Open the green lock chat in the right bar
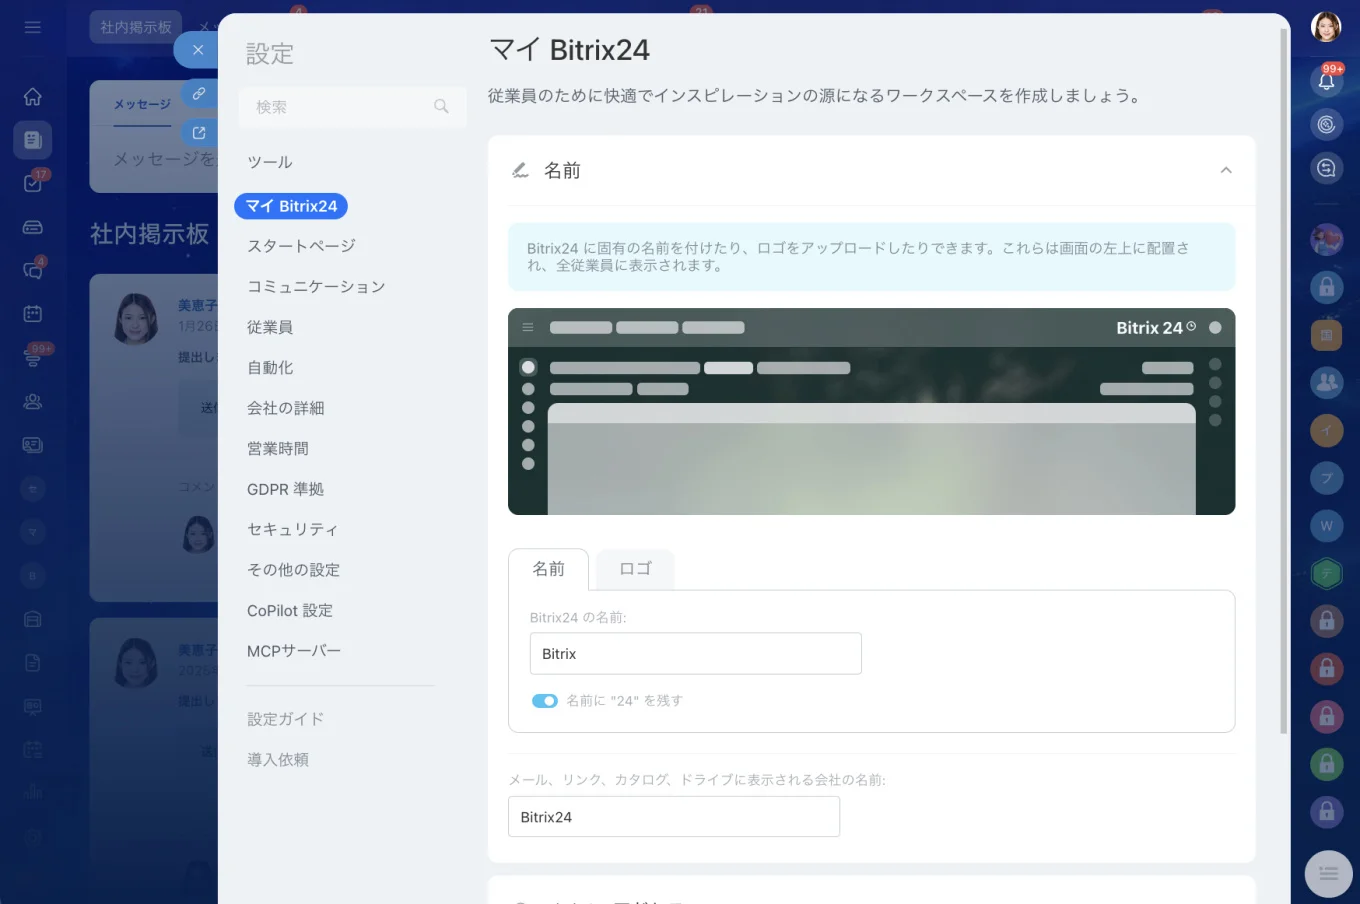Image resolution: width=1360 pixels, height=904 pixels. click(x=1327, y=764)
